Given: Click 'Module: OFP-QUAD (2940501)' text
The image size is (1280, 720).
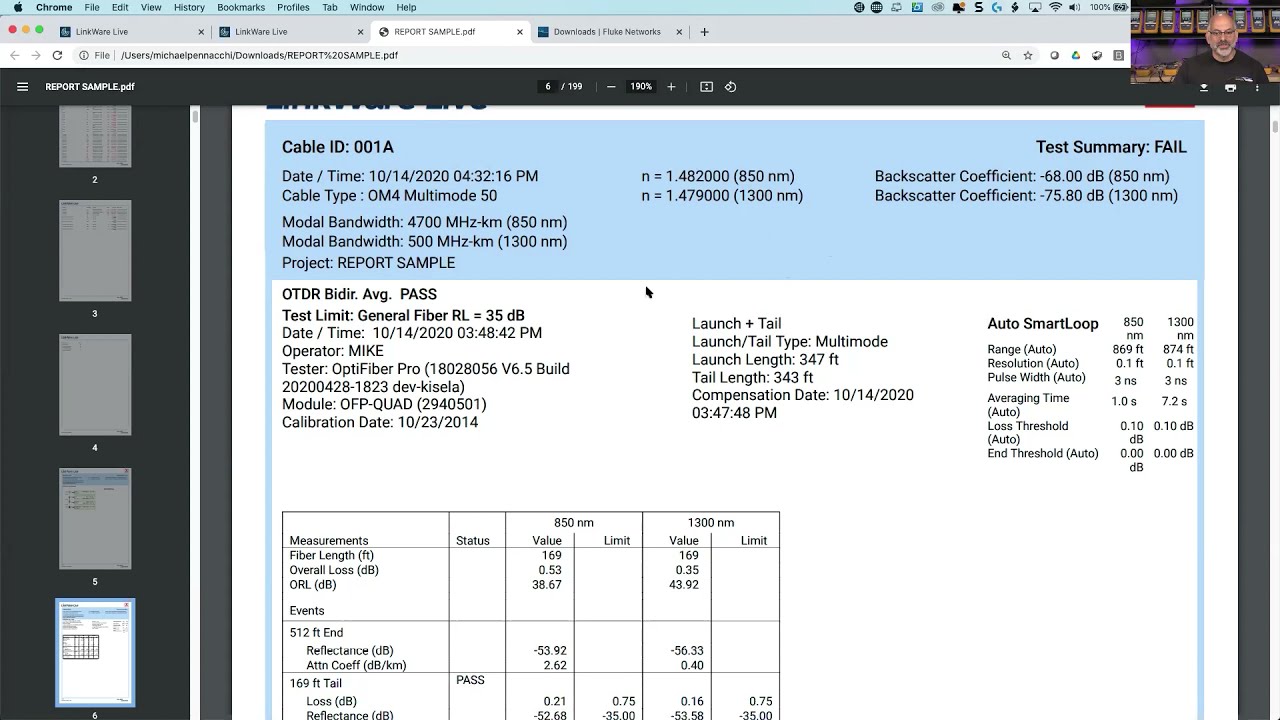Looking at the screenshot, I should click(x=384, y=405).
